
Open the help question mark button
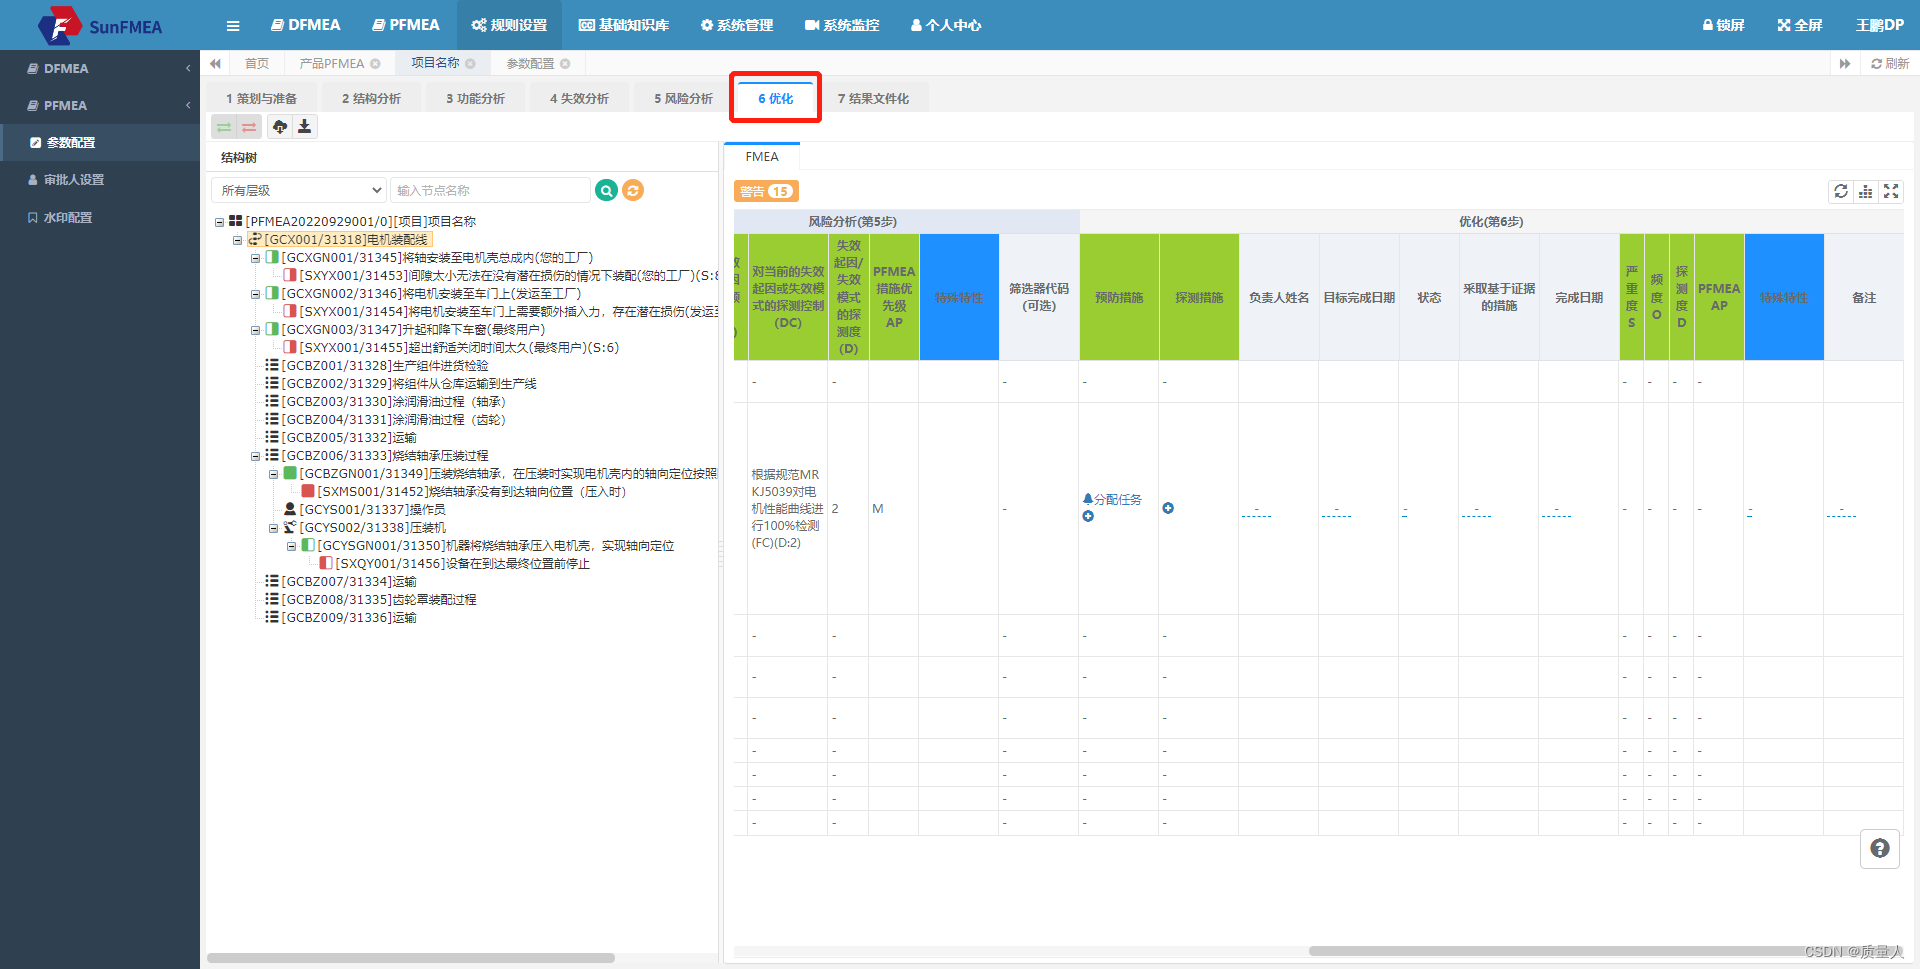coord(1880,848)
